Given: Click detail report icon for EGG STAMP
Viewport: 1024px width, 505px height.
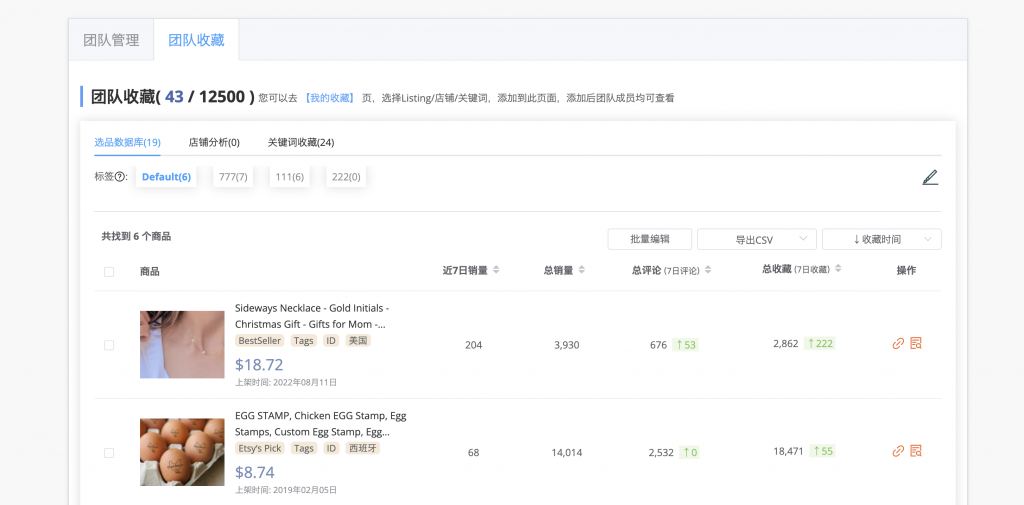Looking at the screenshot, I should pyautogui.click(x=916, y=452).
